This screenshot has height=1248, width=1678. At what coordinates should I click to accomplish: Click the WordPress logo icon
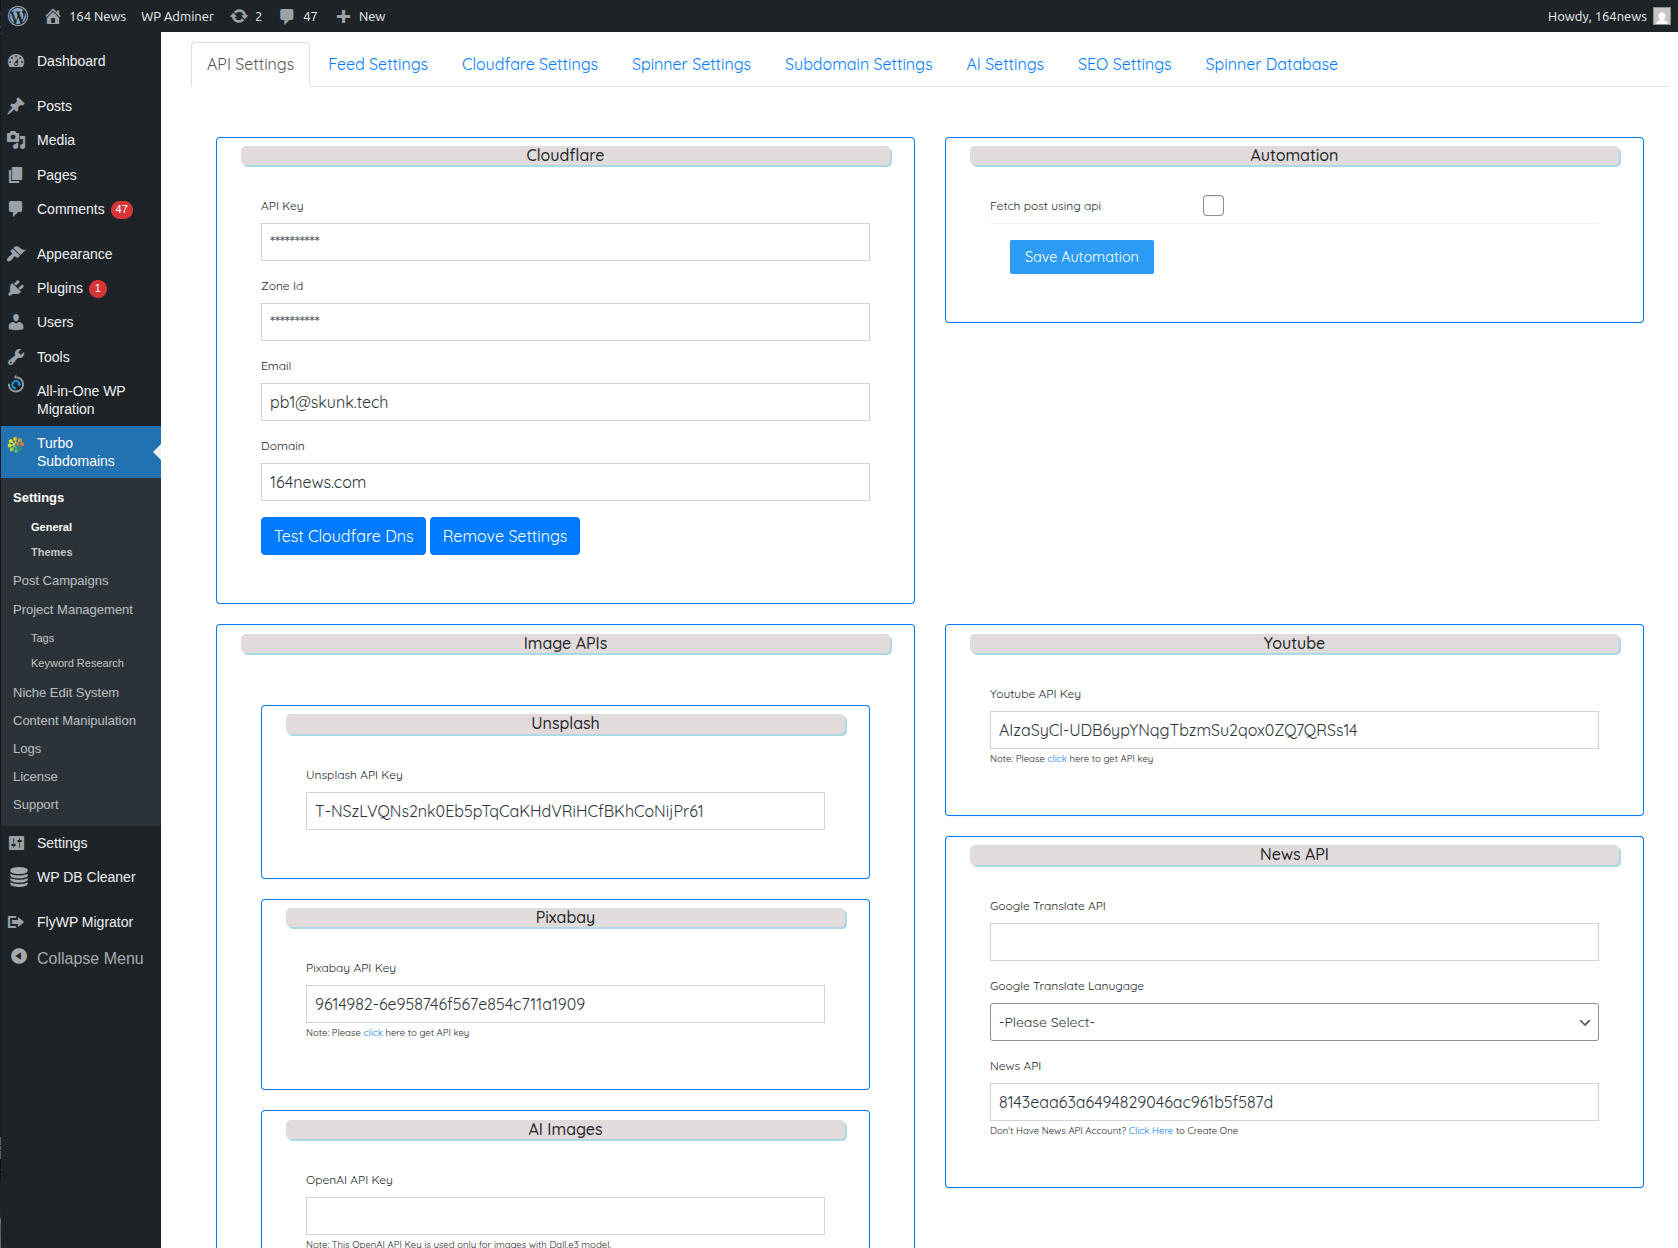[x=18, y=16]
